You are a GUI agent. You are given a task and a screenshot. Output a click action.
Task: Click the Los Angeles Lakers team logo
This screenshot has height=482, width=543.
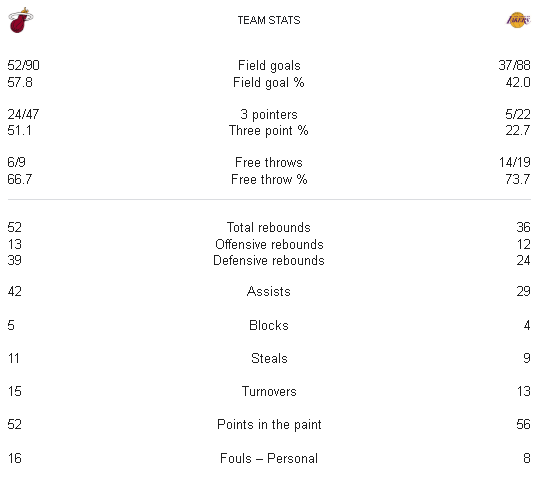pyautogui.click(x=518, y=20)
